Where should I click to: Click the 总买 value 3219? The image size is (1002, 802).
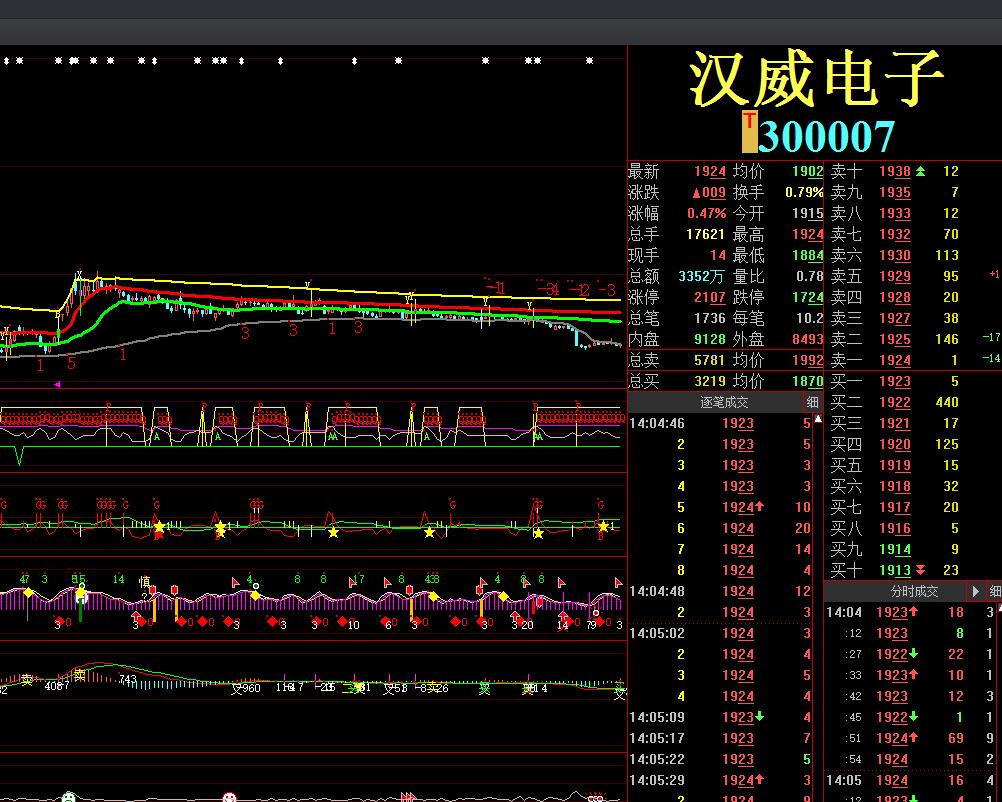[709, 382]
